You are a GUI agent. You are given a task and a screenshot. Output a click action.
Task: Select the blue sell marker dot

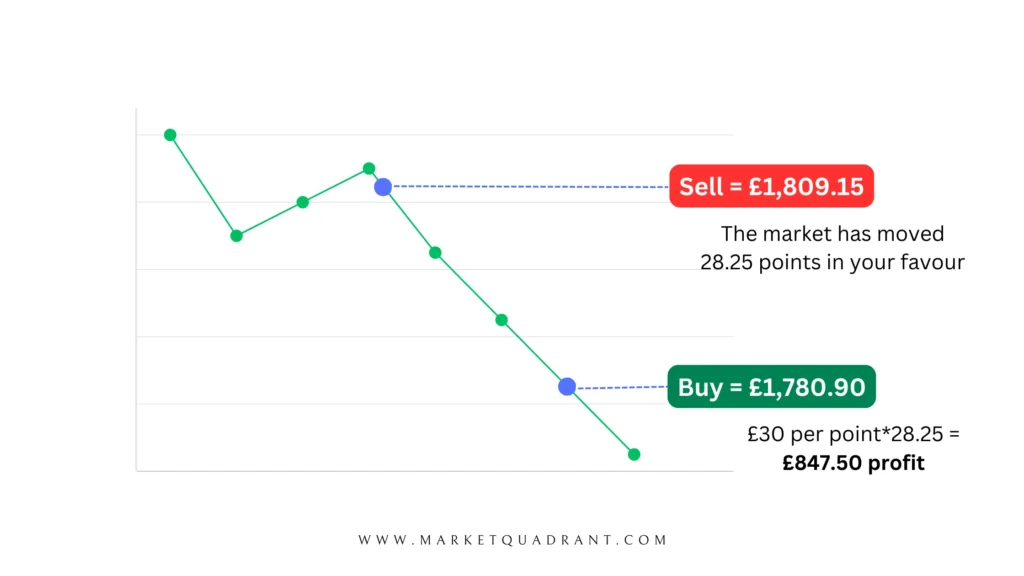pyautogui.click(x=383, y=187)
